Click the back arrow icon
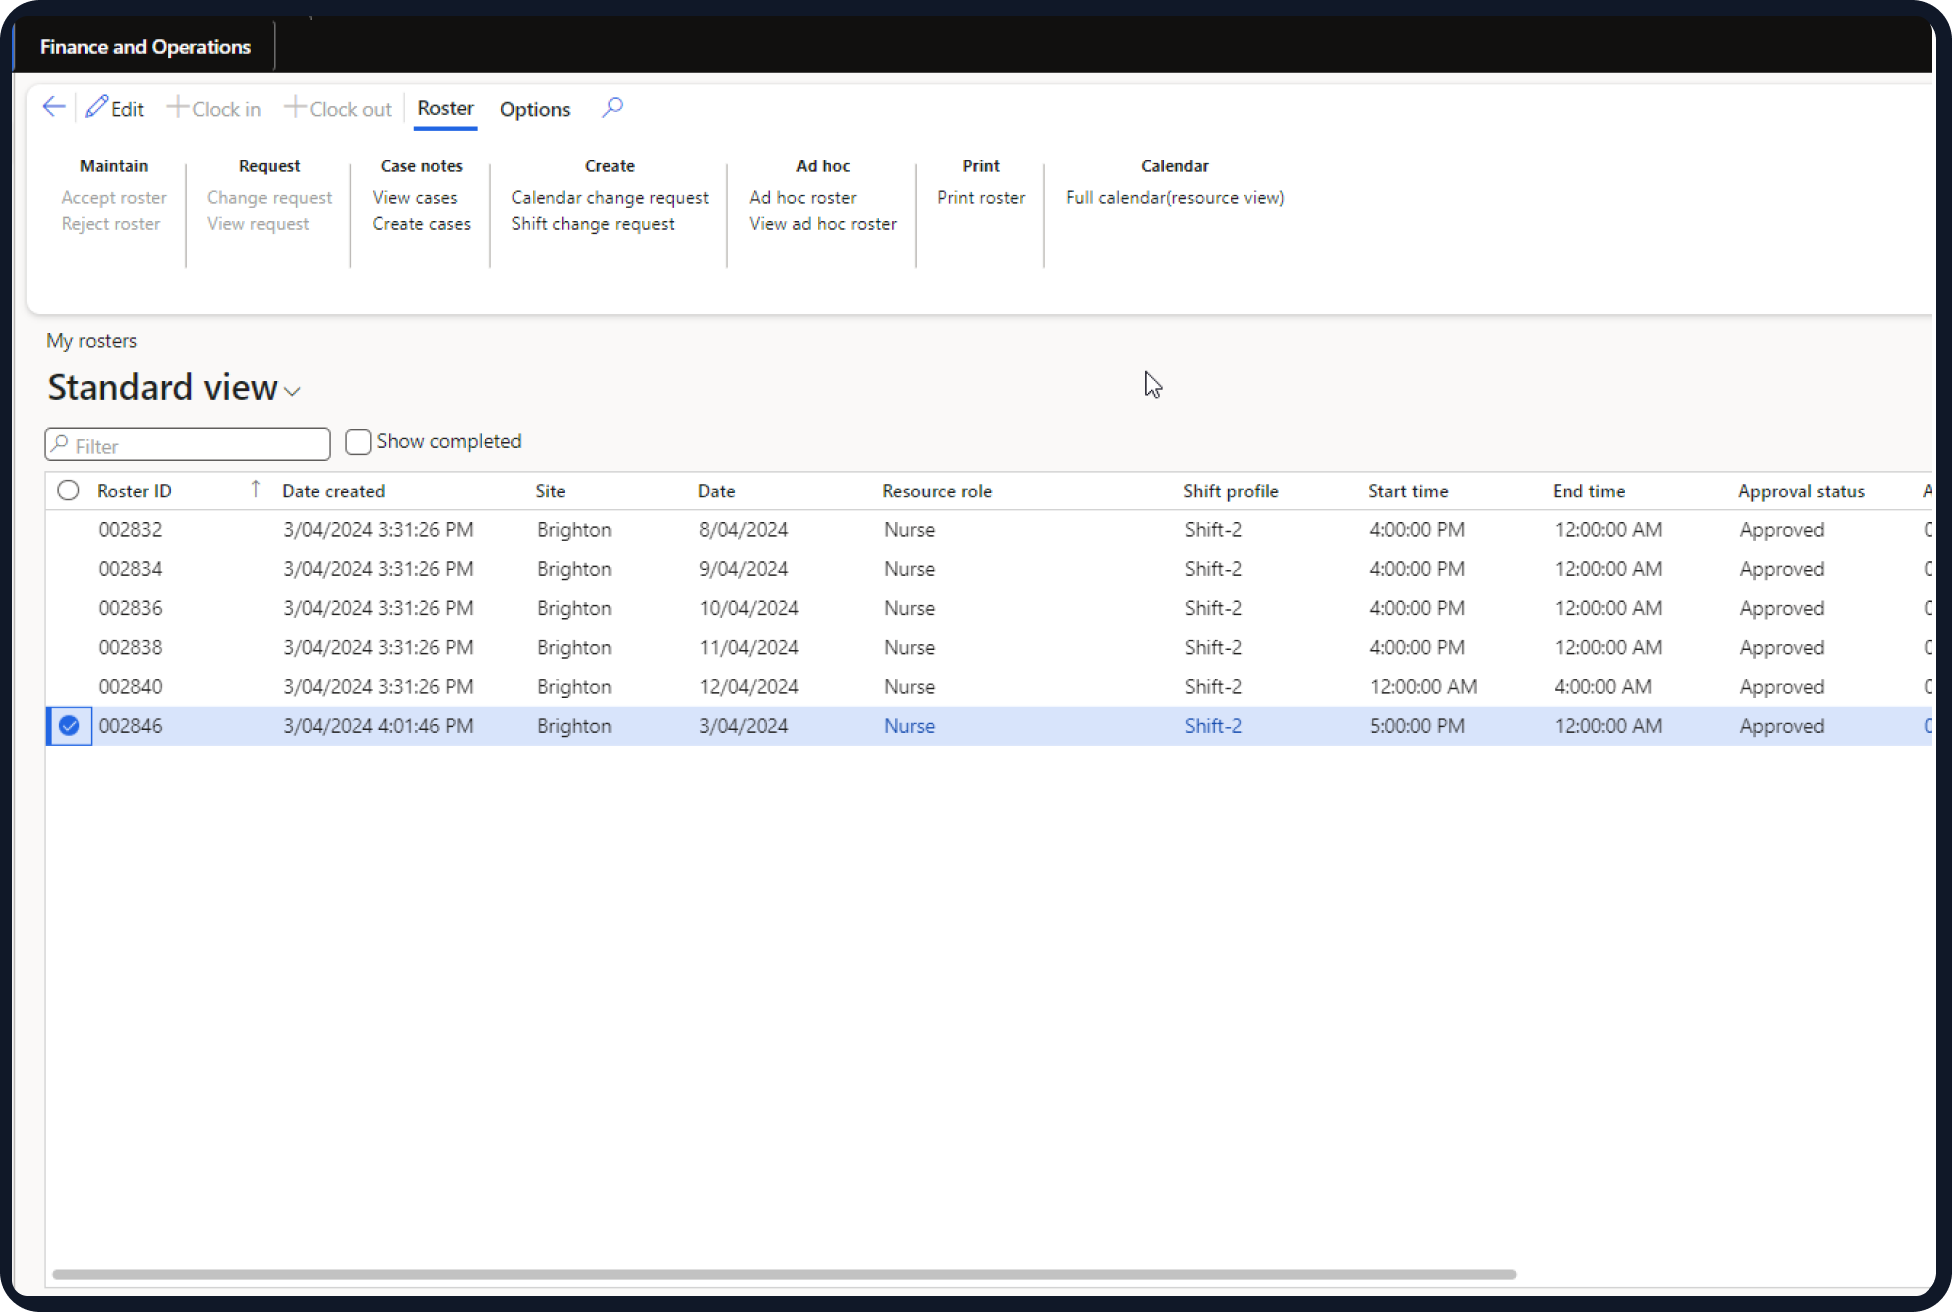The image size is (1952, 1312). 54,107
